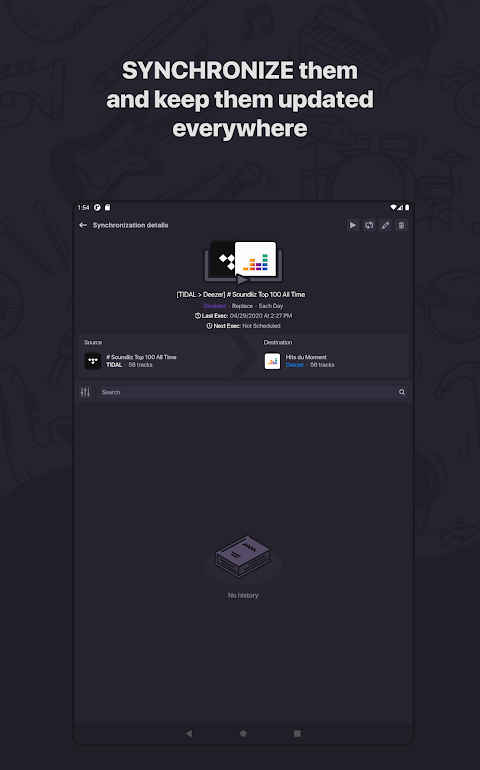Click the No history book illustration

tap(243, 557)
